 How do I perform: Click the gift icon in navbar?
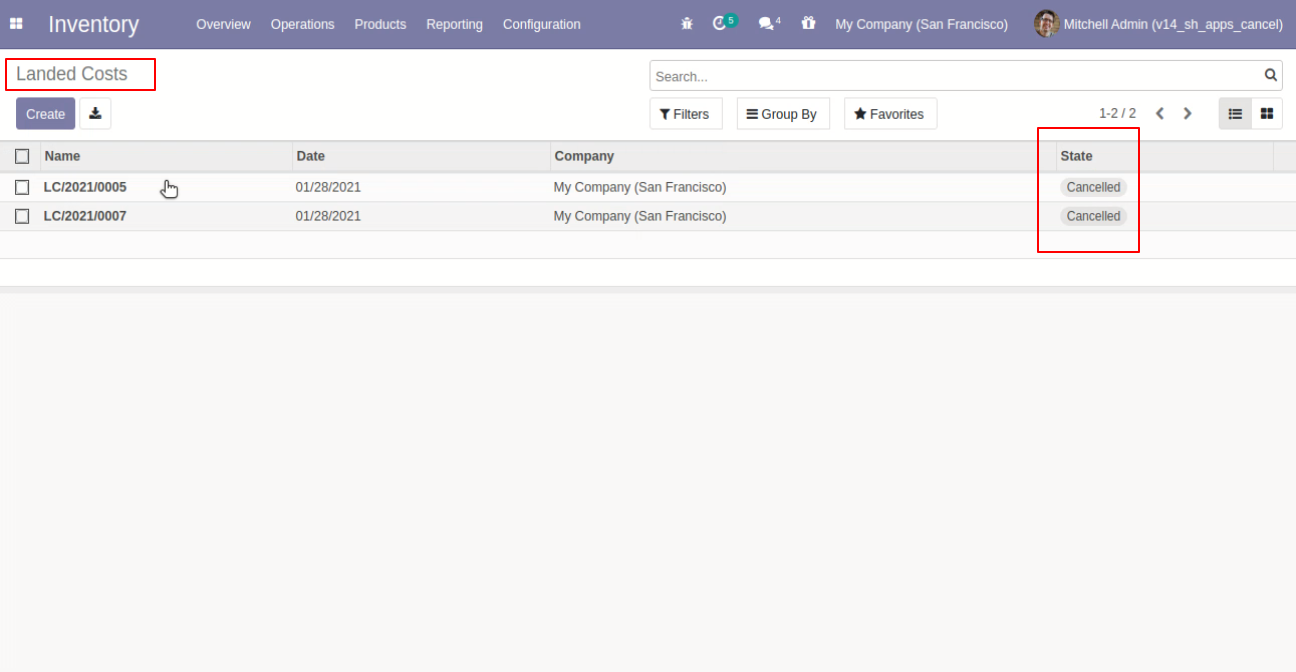click(x=808, y=23)
